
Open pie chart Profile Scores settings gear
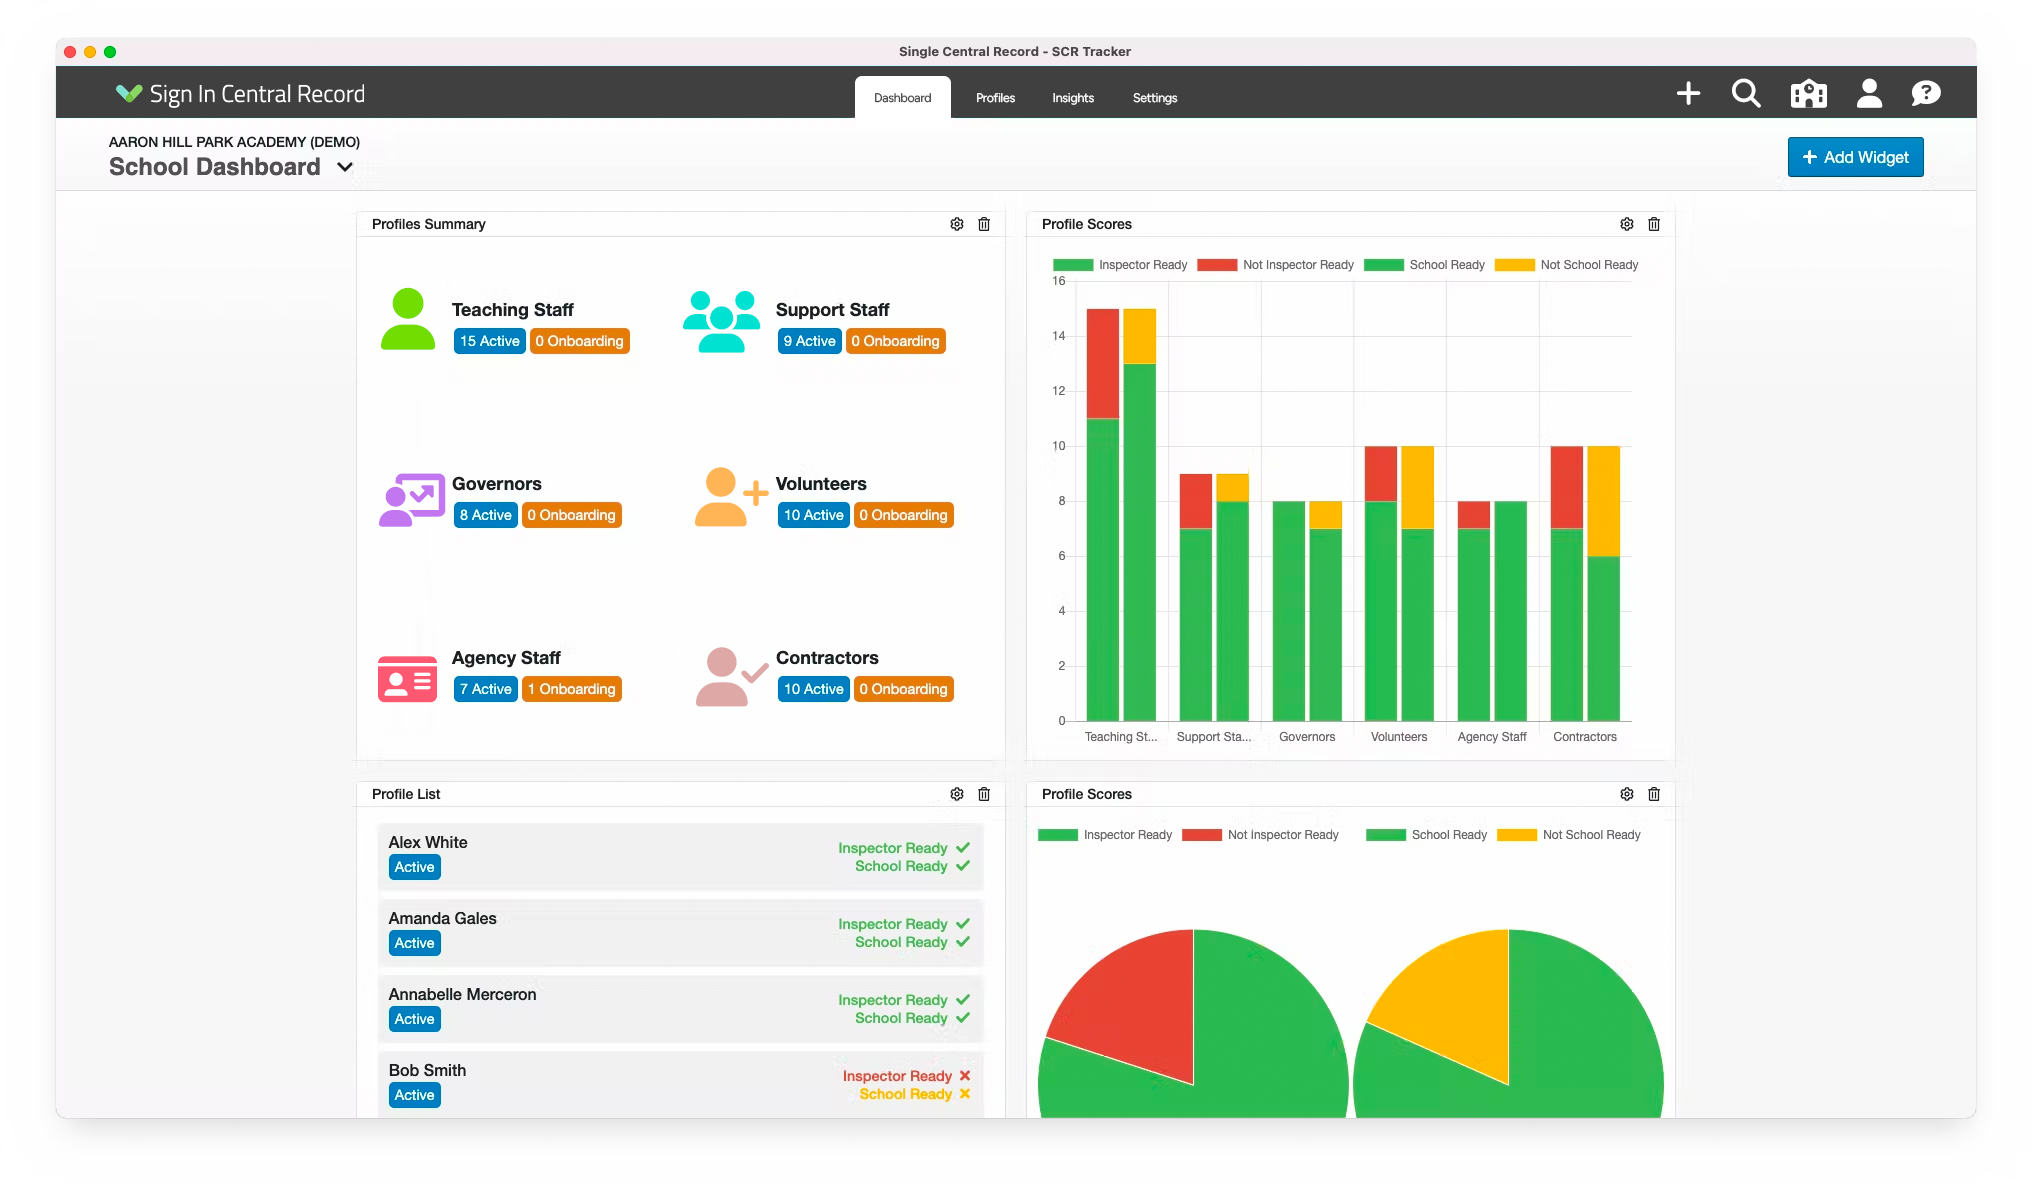point(1627,794)
